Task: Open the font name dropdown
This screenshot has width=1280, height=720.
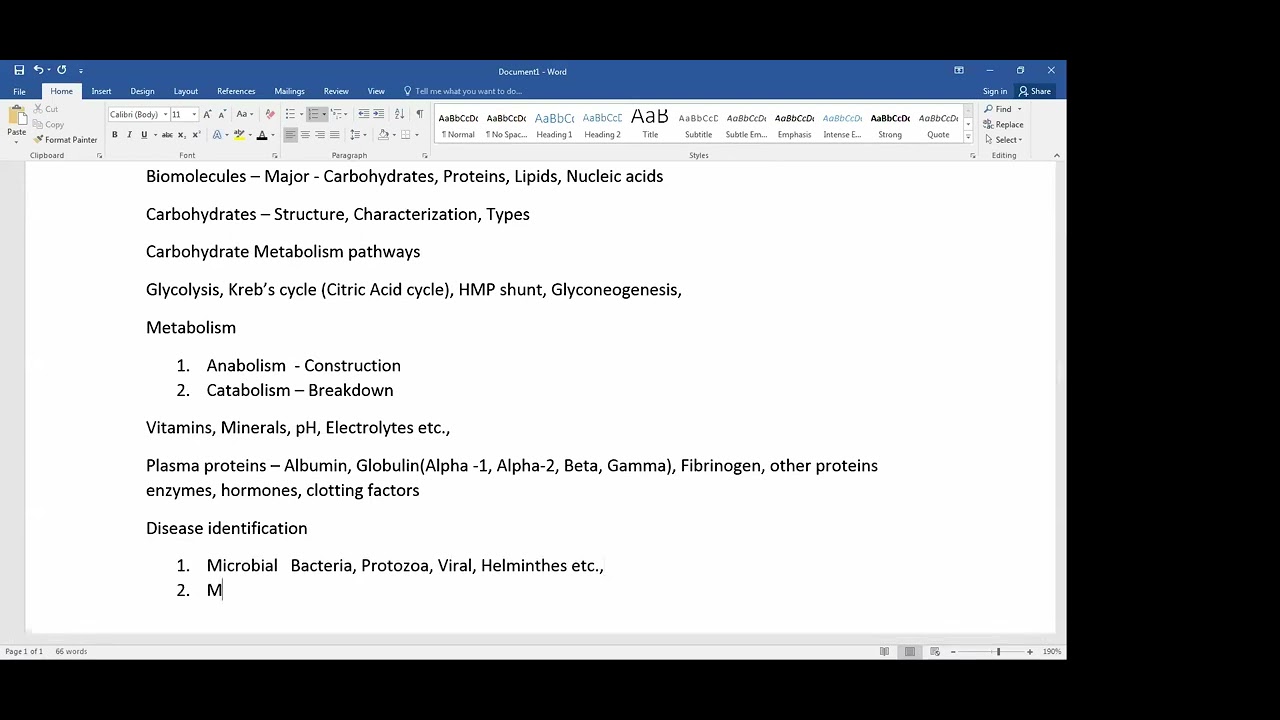Action: [165, 114]
